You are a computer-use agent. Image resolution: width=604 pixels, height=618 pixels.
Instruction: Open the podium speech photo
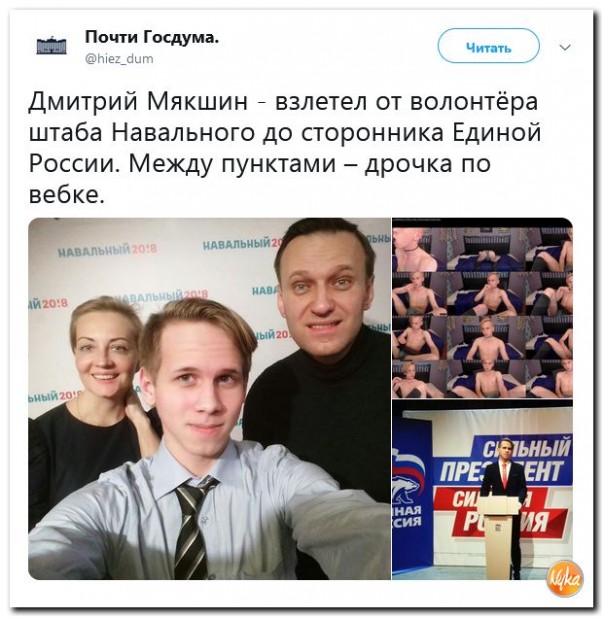point(482,490)
